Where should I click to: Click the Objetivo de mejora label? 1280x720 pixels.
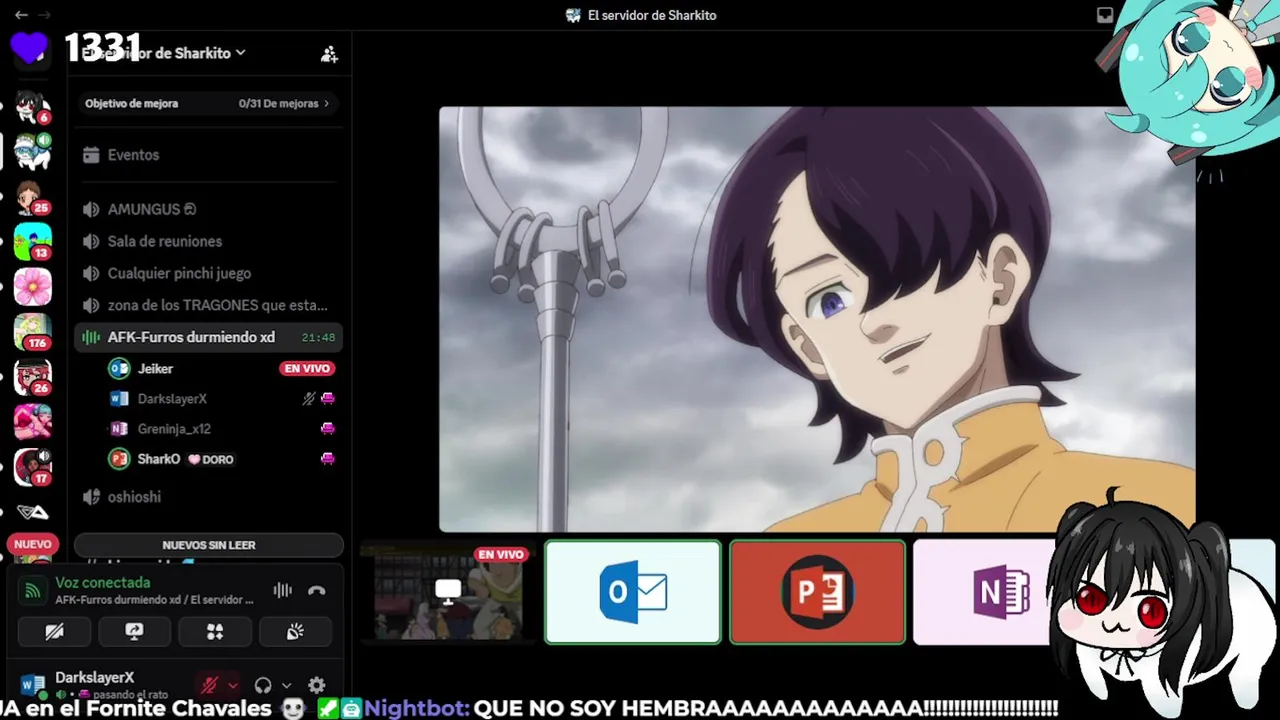click(131, 104)
